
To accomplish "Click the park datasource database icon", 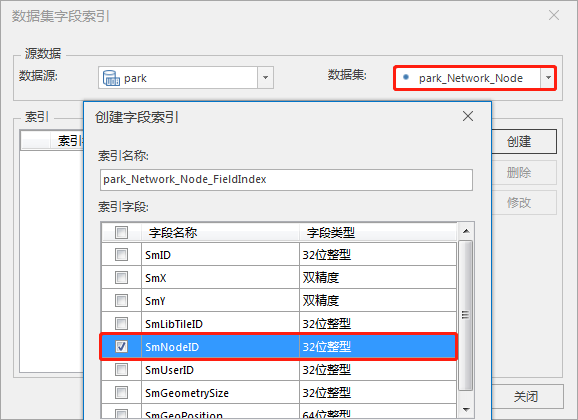I will (x=111, y=78).
